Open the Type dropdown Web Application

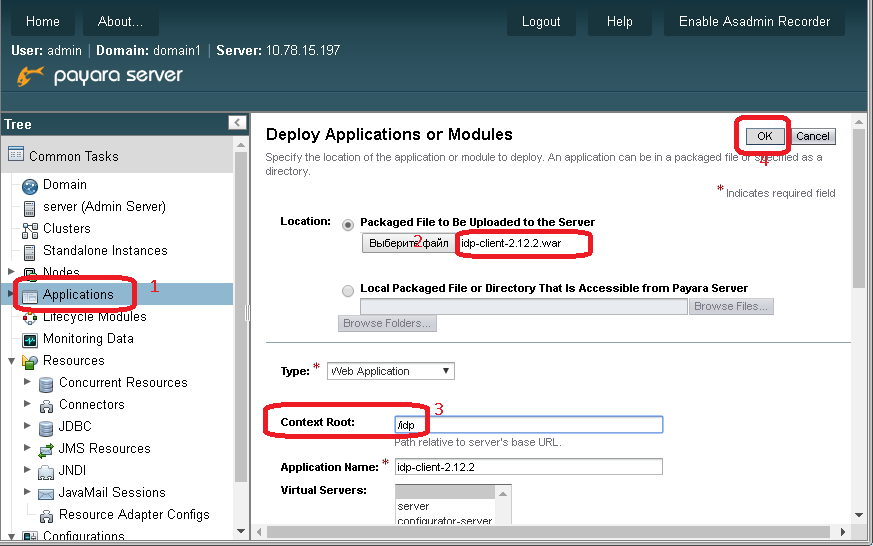point(390,371)
